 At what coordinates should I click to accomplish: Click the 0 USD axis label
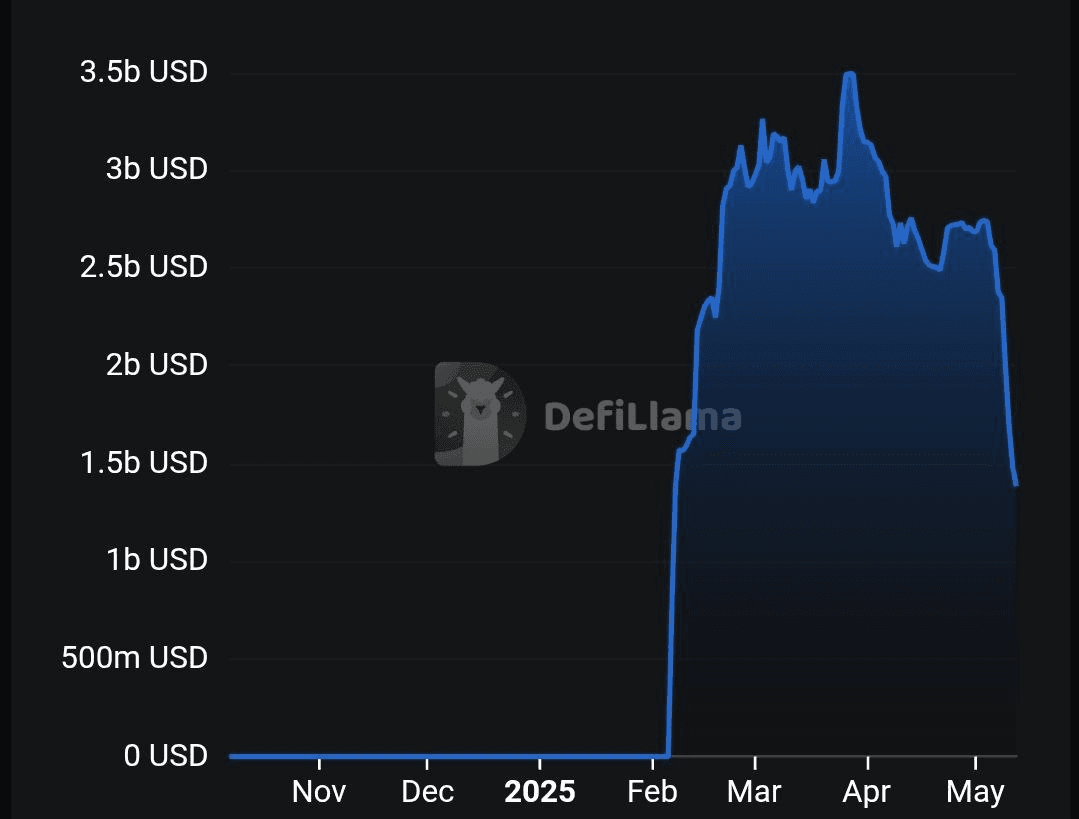click(166, 755)
